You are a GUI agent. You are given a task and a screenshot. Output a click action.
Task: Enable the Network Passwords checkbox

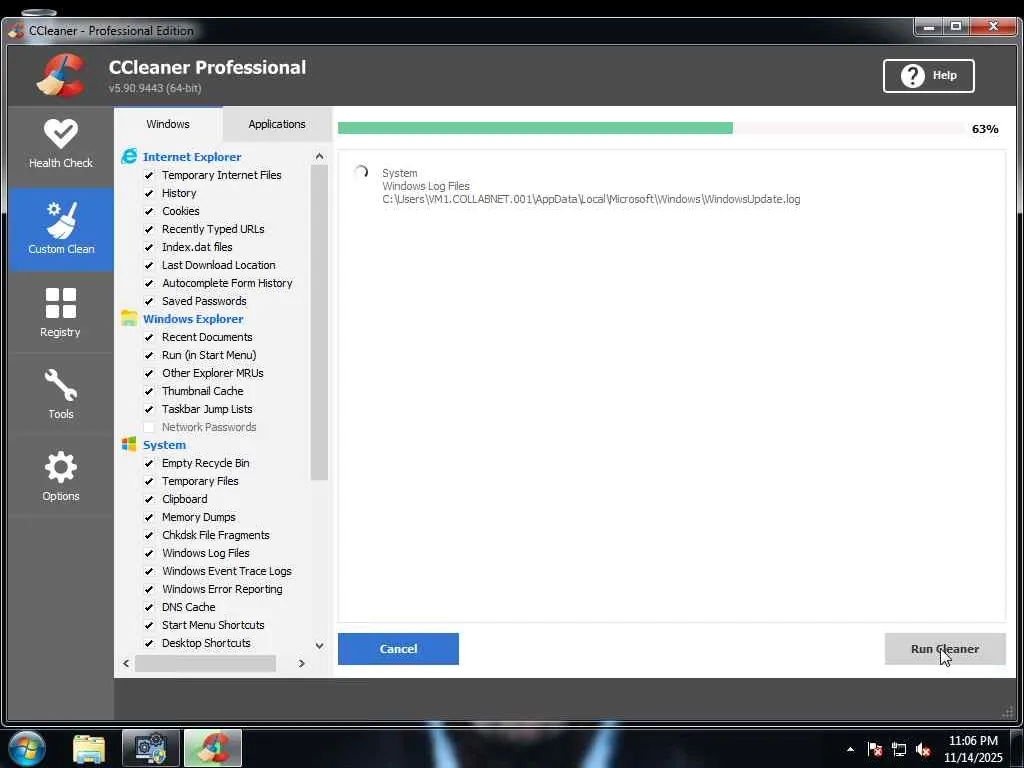[x=149, y=427]
